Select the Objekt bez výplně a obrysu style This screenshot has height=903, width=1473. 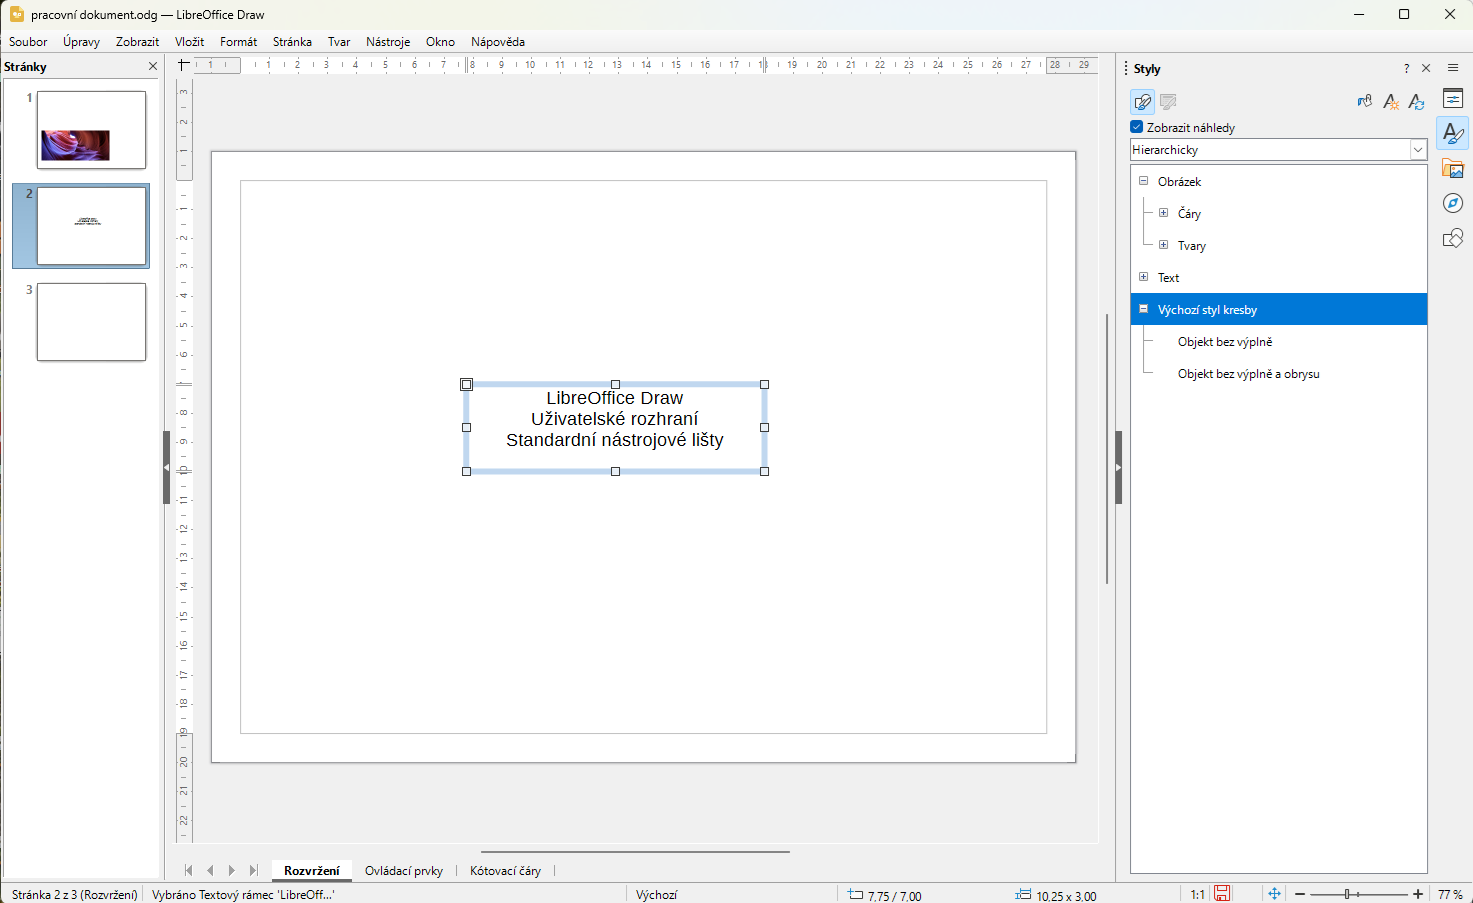pos(1249,374)
